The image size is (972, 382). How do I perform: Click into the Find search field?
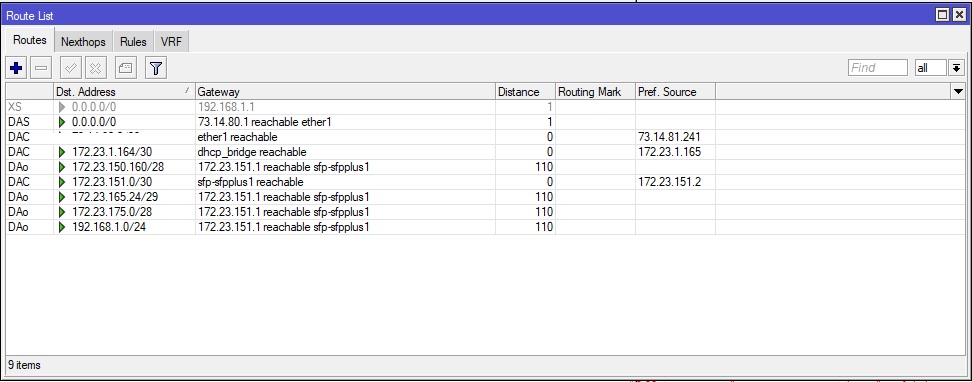pos(878,68)
